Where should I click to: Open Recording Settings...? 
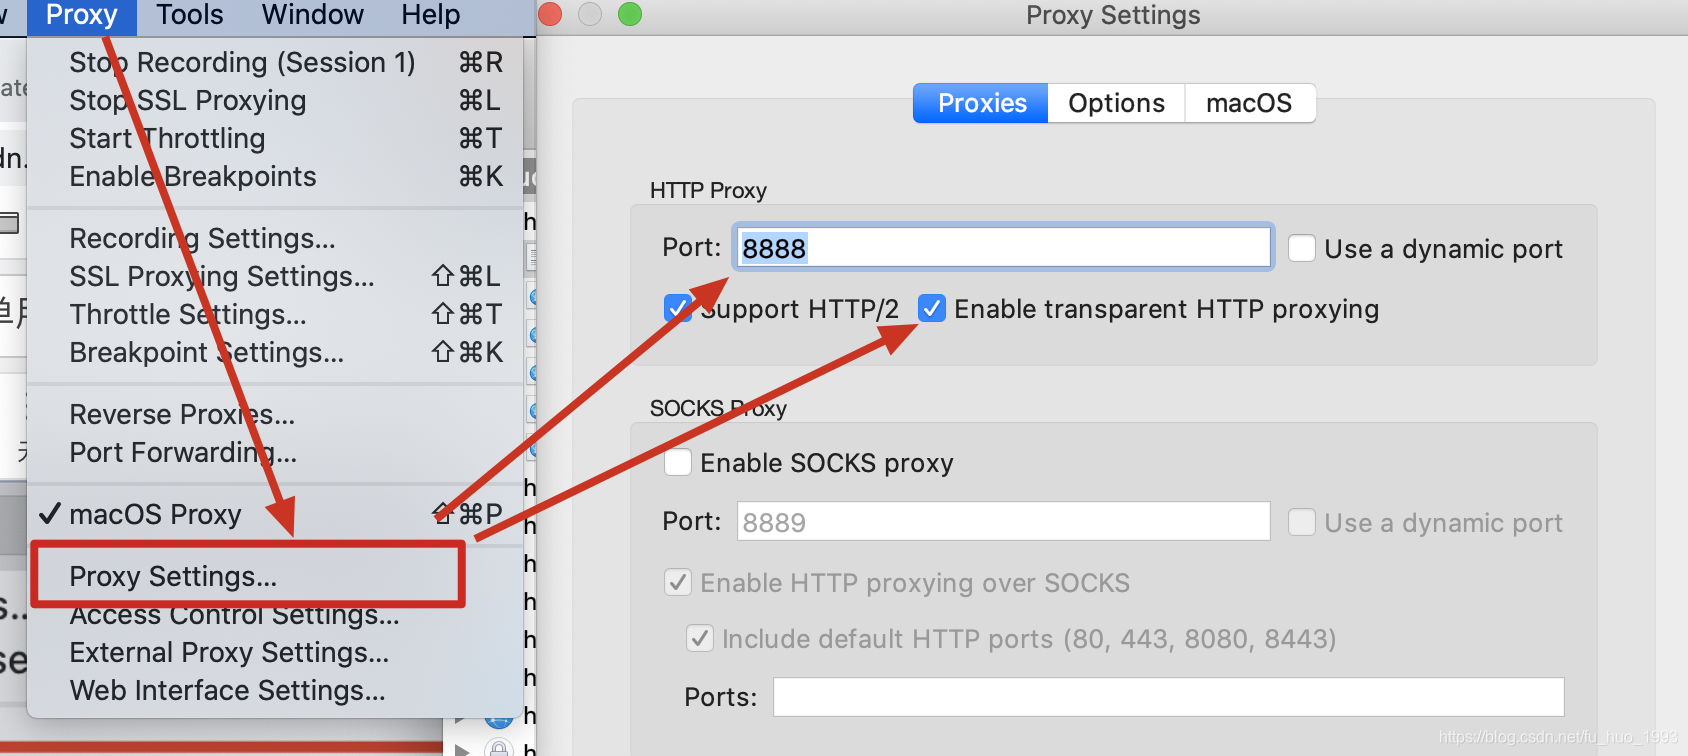275,238
